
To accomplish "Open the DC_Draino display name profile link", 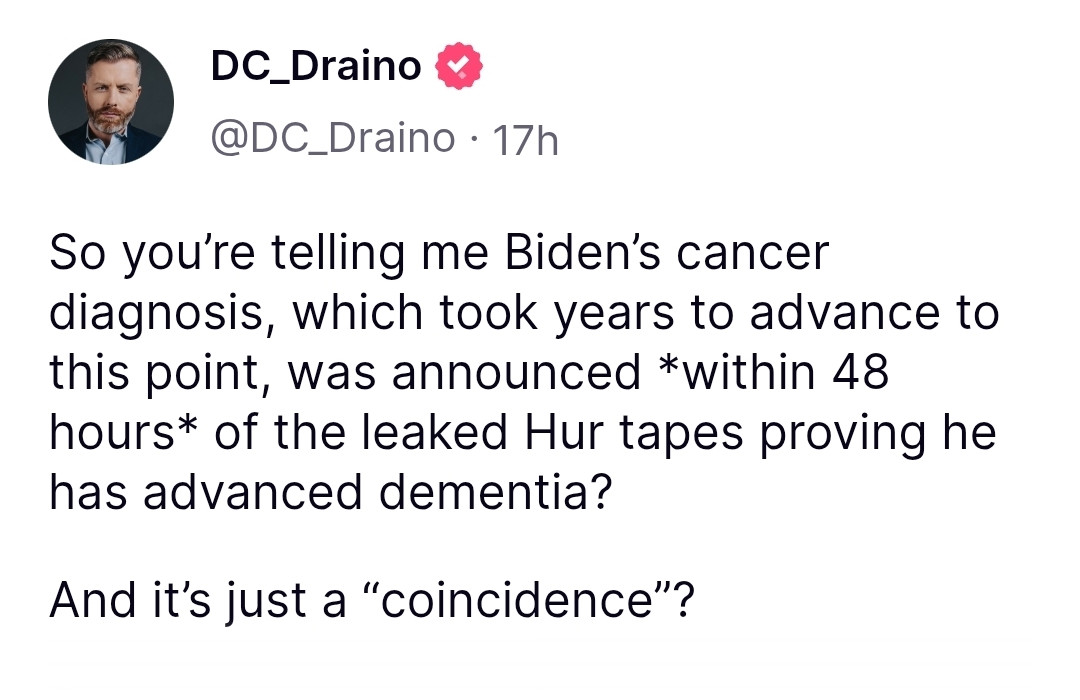I will click(x=316, y=67).
